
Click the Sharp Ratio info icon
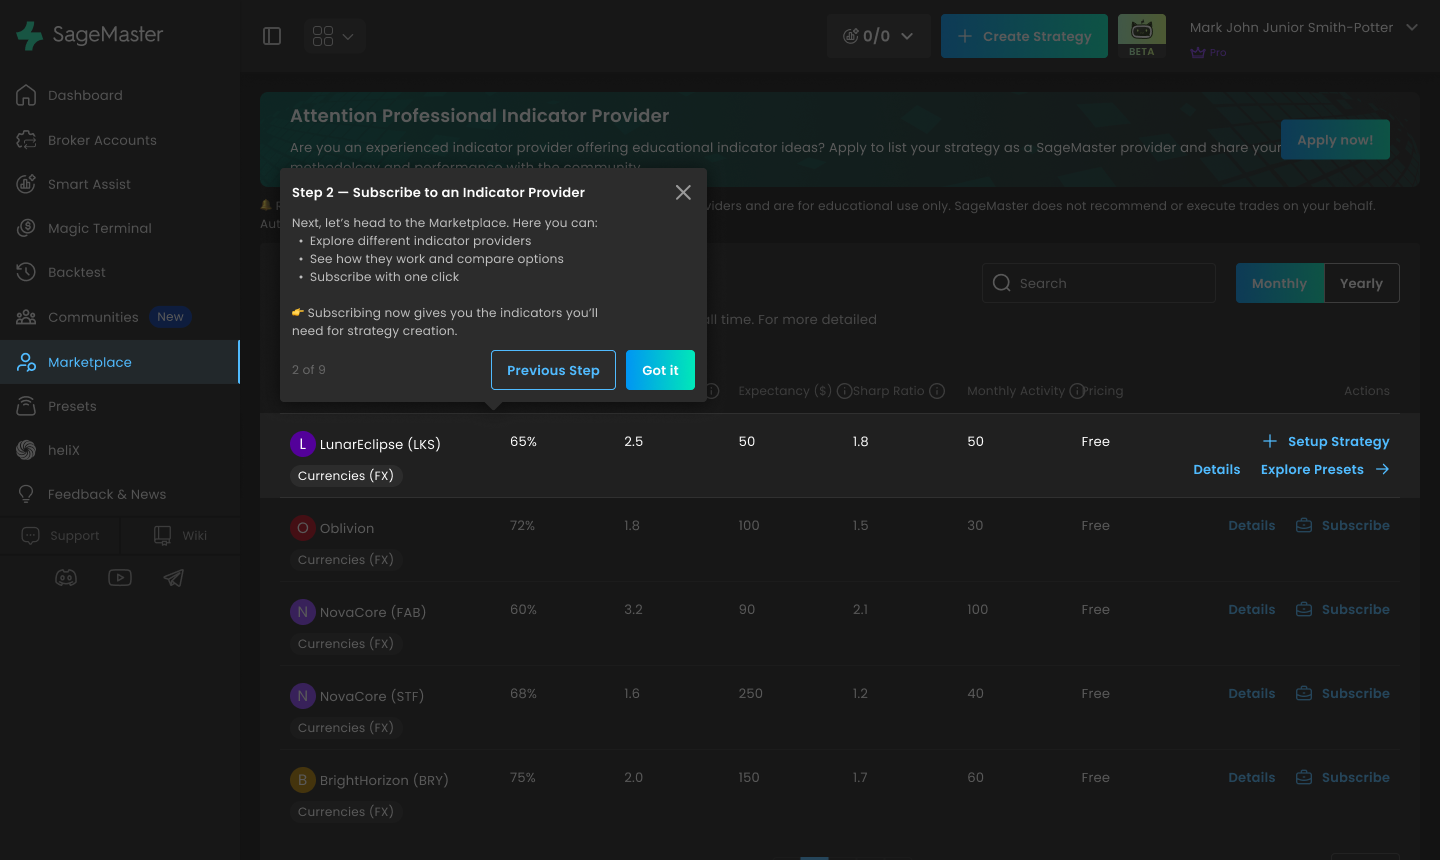[x=937, y=391]
